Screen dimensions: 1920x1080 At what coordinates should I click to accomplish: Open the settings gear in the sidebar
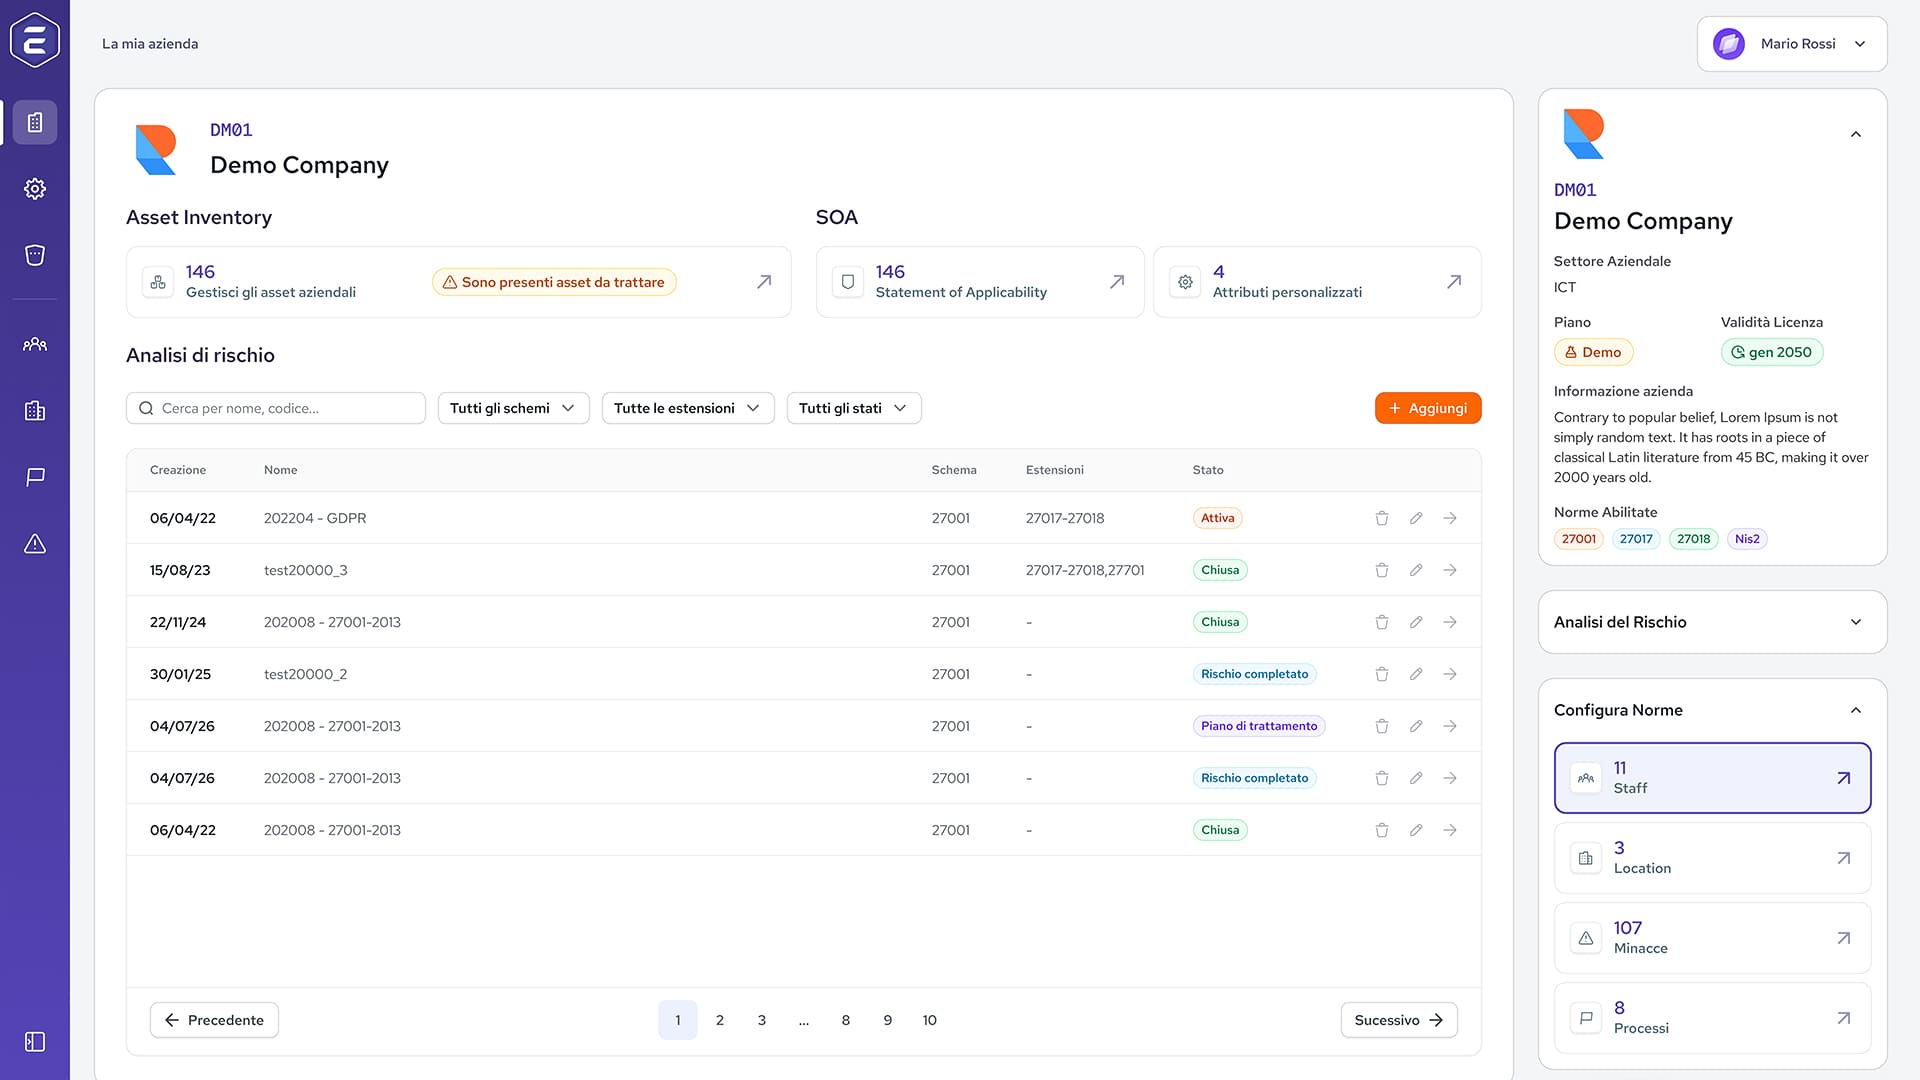[35, 189]
